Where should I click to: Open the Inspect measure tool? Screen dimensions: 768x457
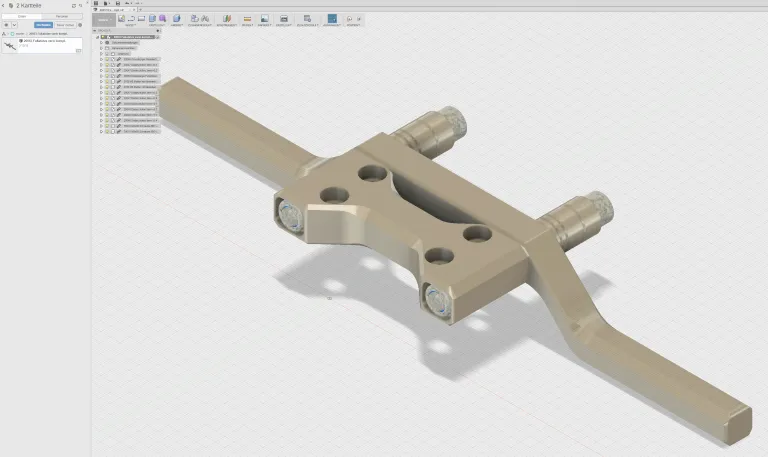pos(247,19)
